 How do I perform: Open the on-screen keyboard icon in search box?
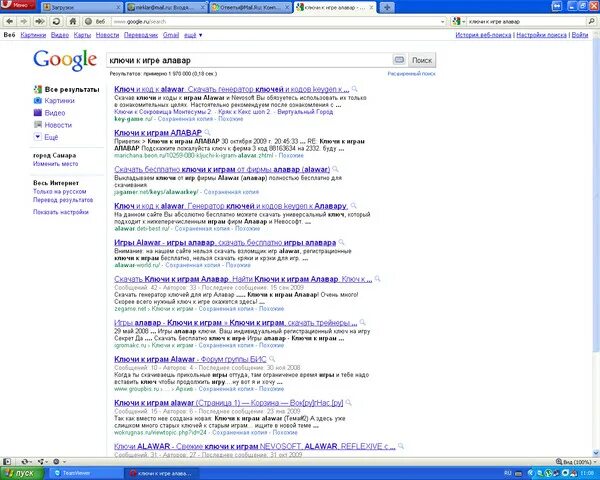click(x=399, y=60)
